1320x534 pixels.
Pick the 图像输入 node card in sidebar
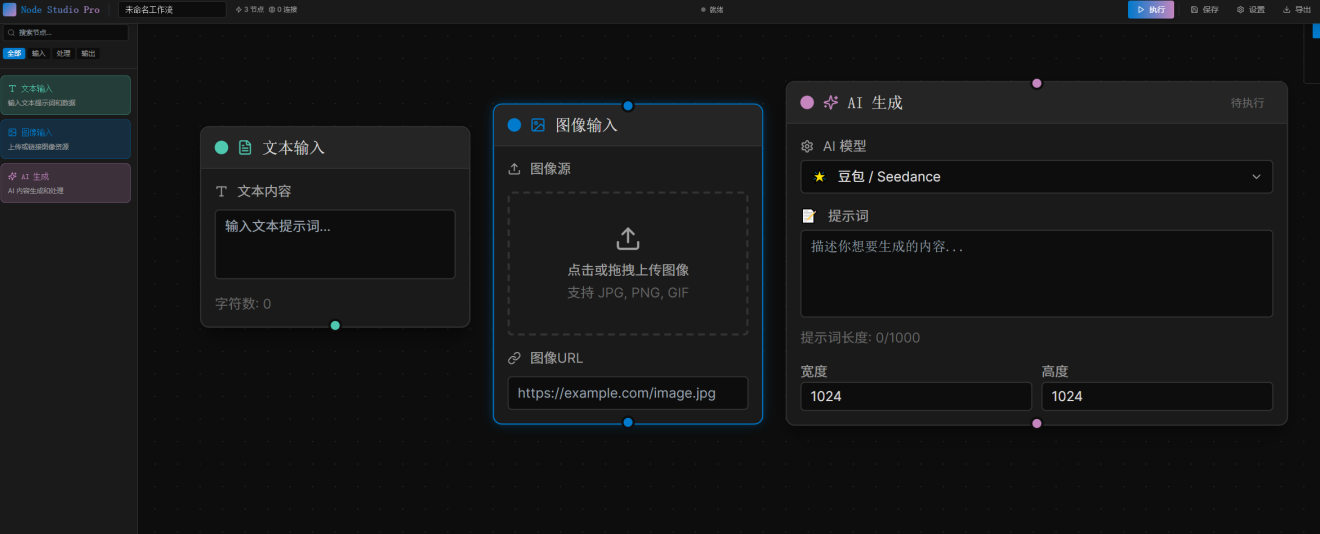click(65, 139)
